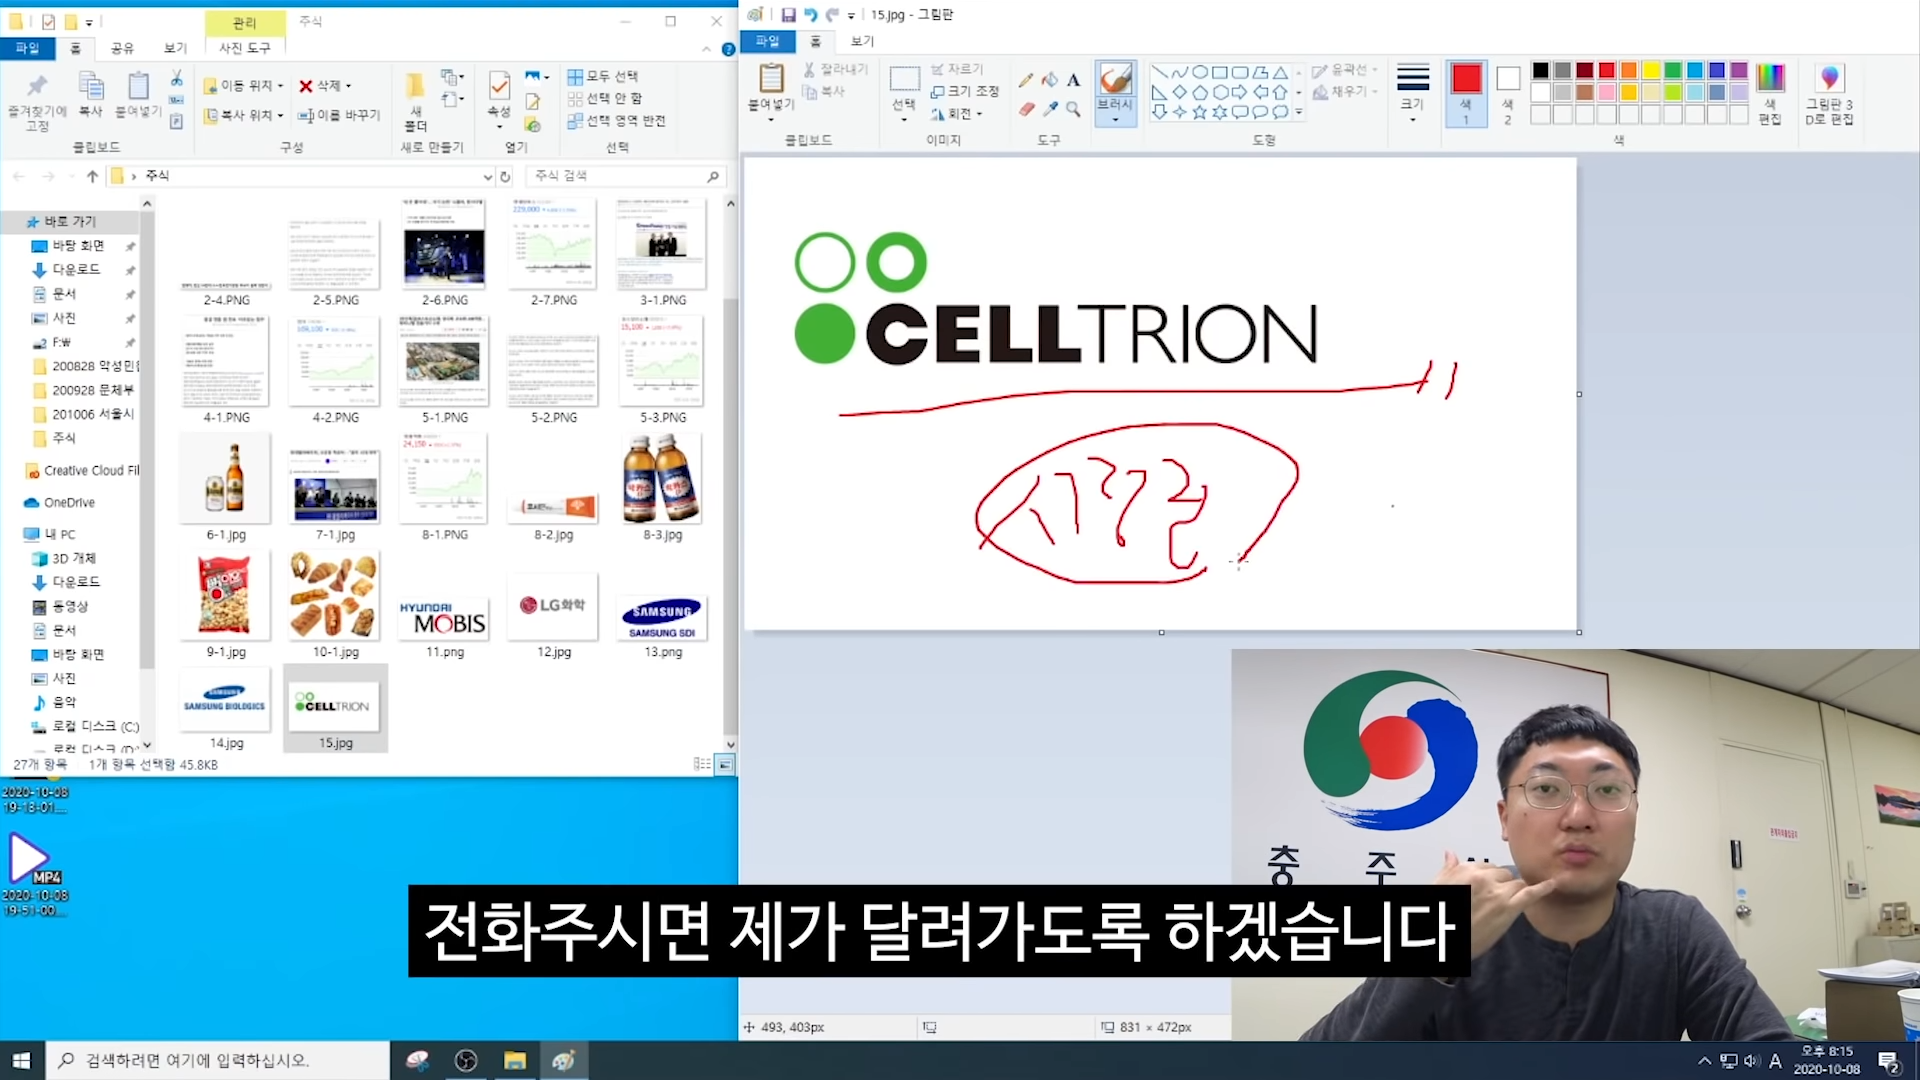Select the Fill with color bucket tool
The width and height of the screenshot is (1920, 1080).
(x=1050, y=80)
